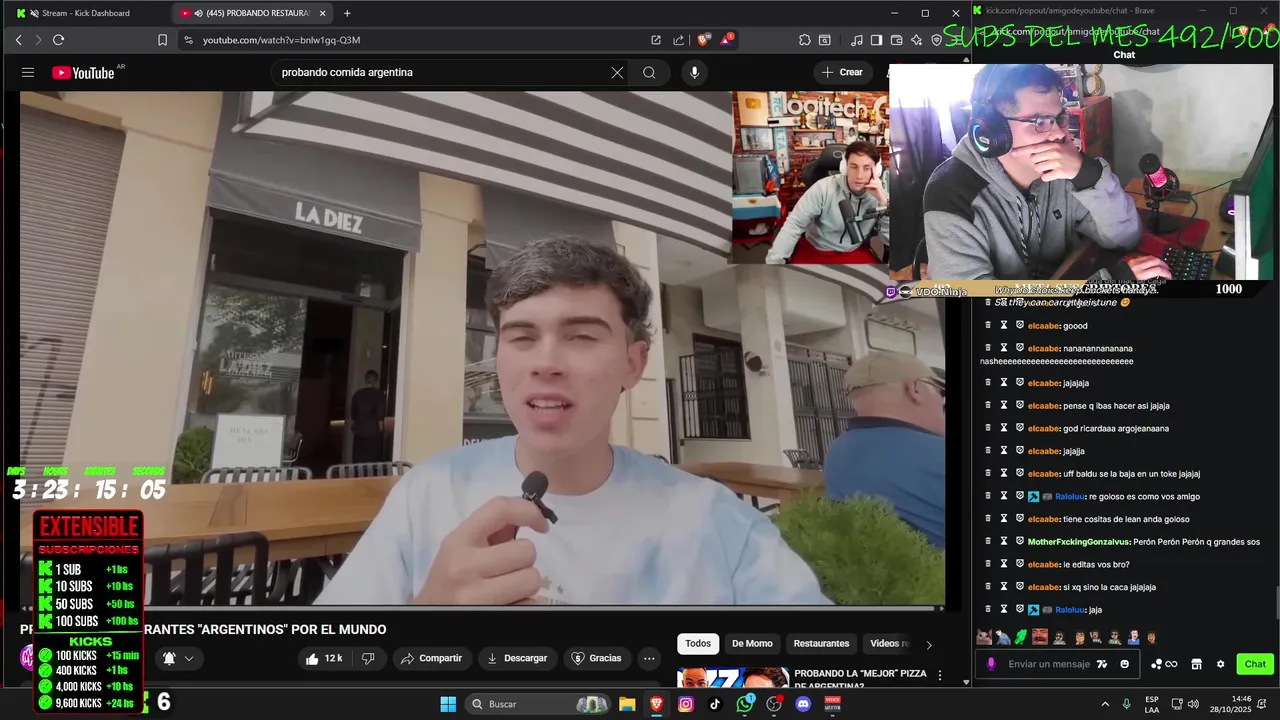This screenshot has height=720, width=1280.
Task: Click the taskbar Buscar search box
Action: [539, 704]
